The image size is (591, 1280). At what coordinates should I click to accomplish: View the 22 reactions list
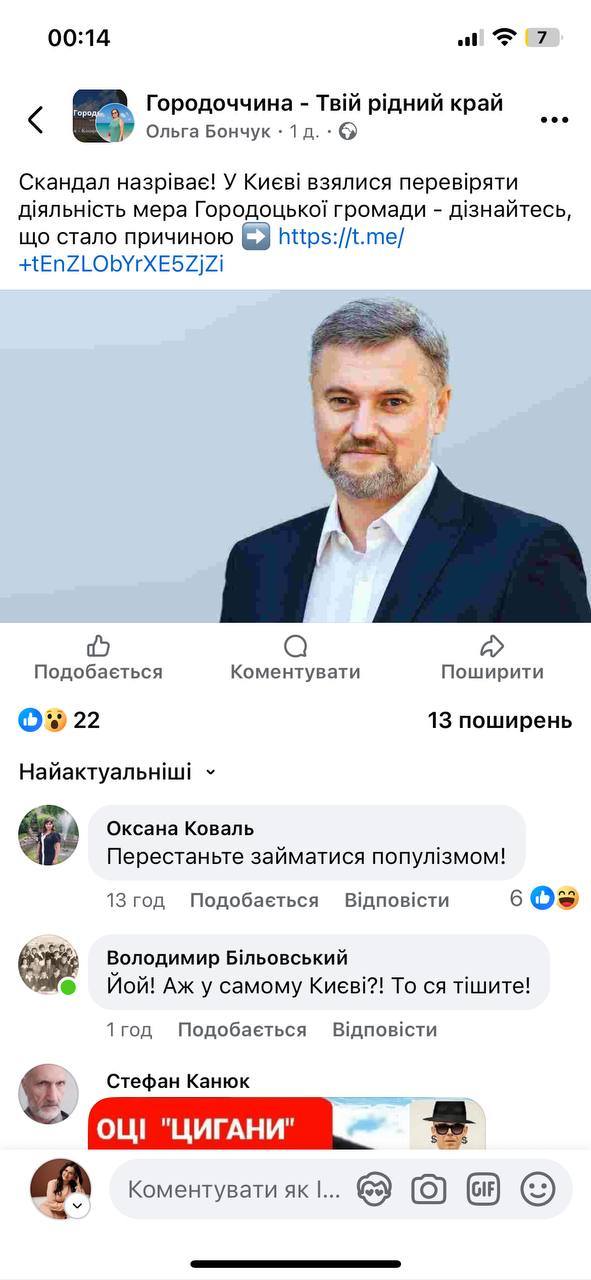(x=60, y=720)
